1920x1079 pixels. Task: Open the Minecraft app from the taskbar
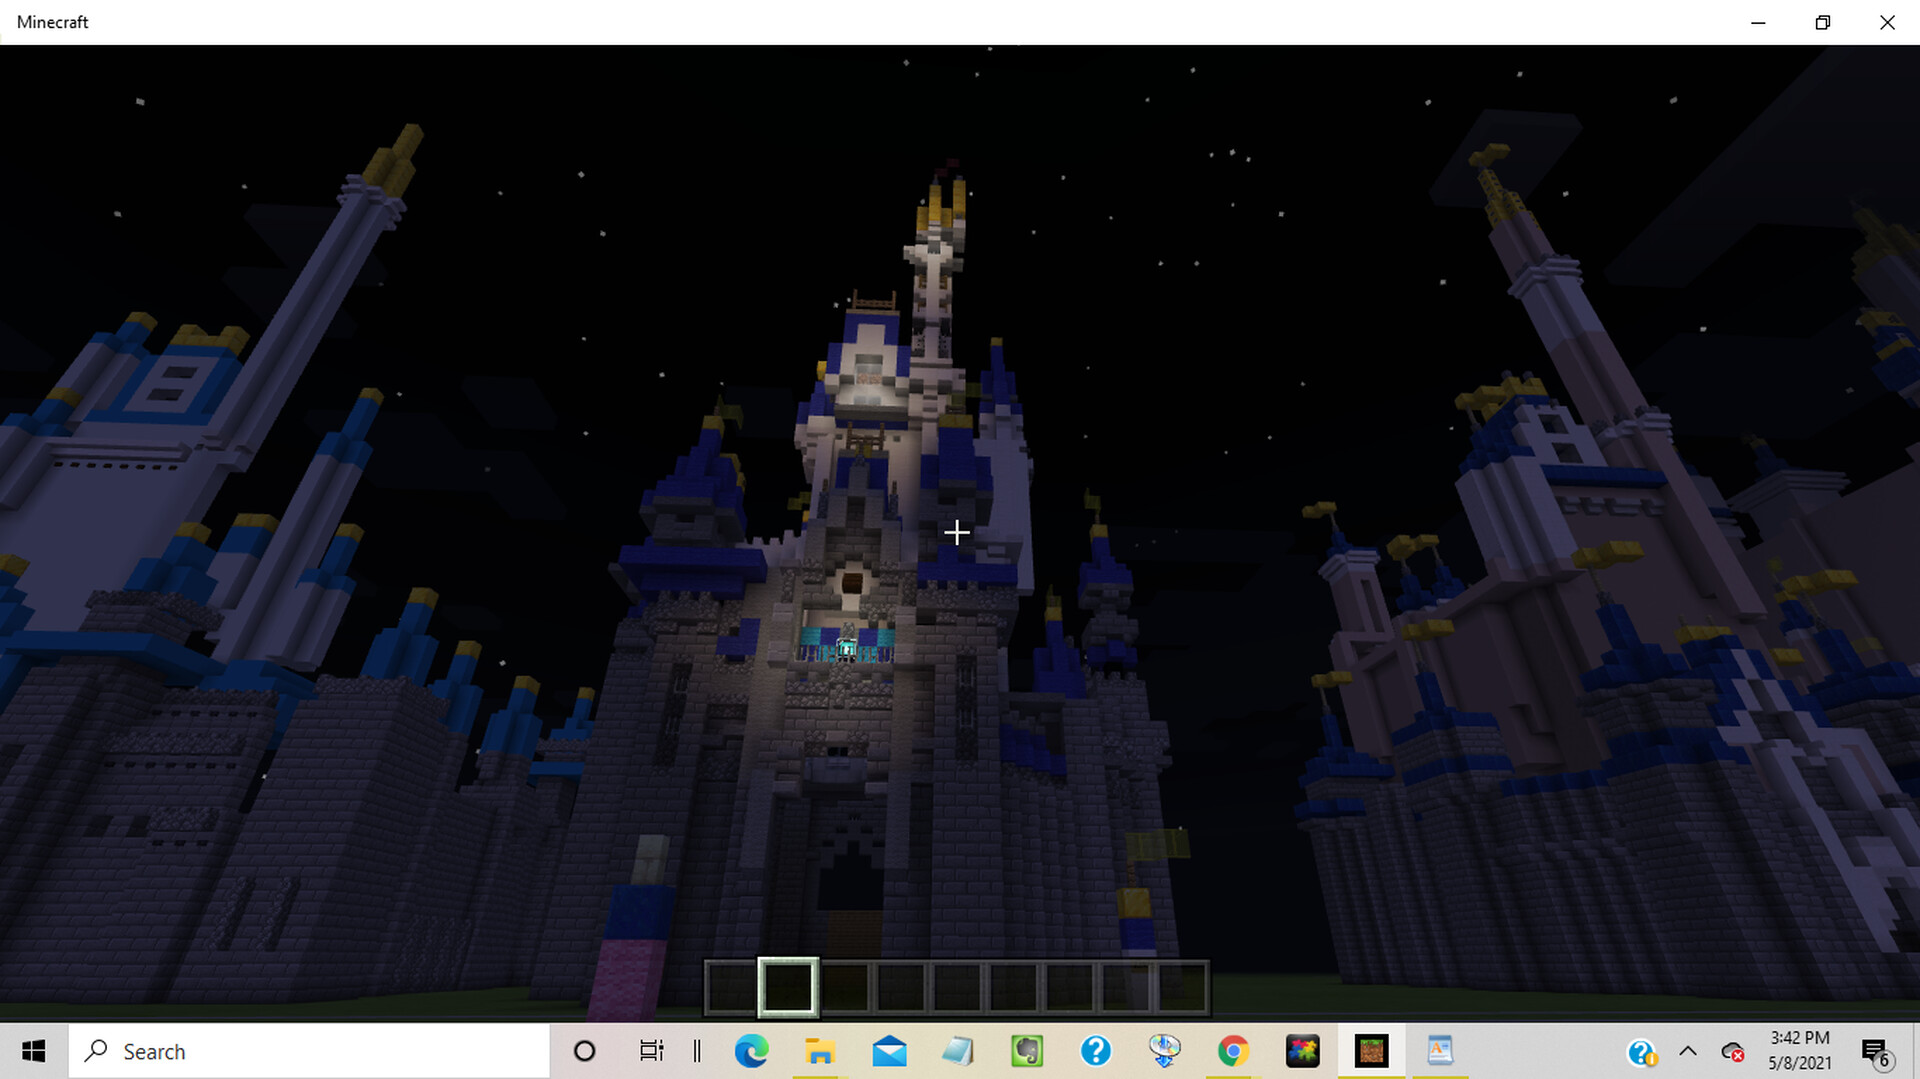1371,1051
